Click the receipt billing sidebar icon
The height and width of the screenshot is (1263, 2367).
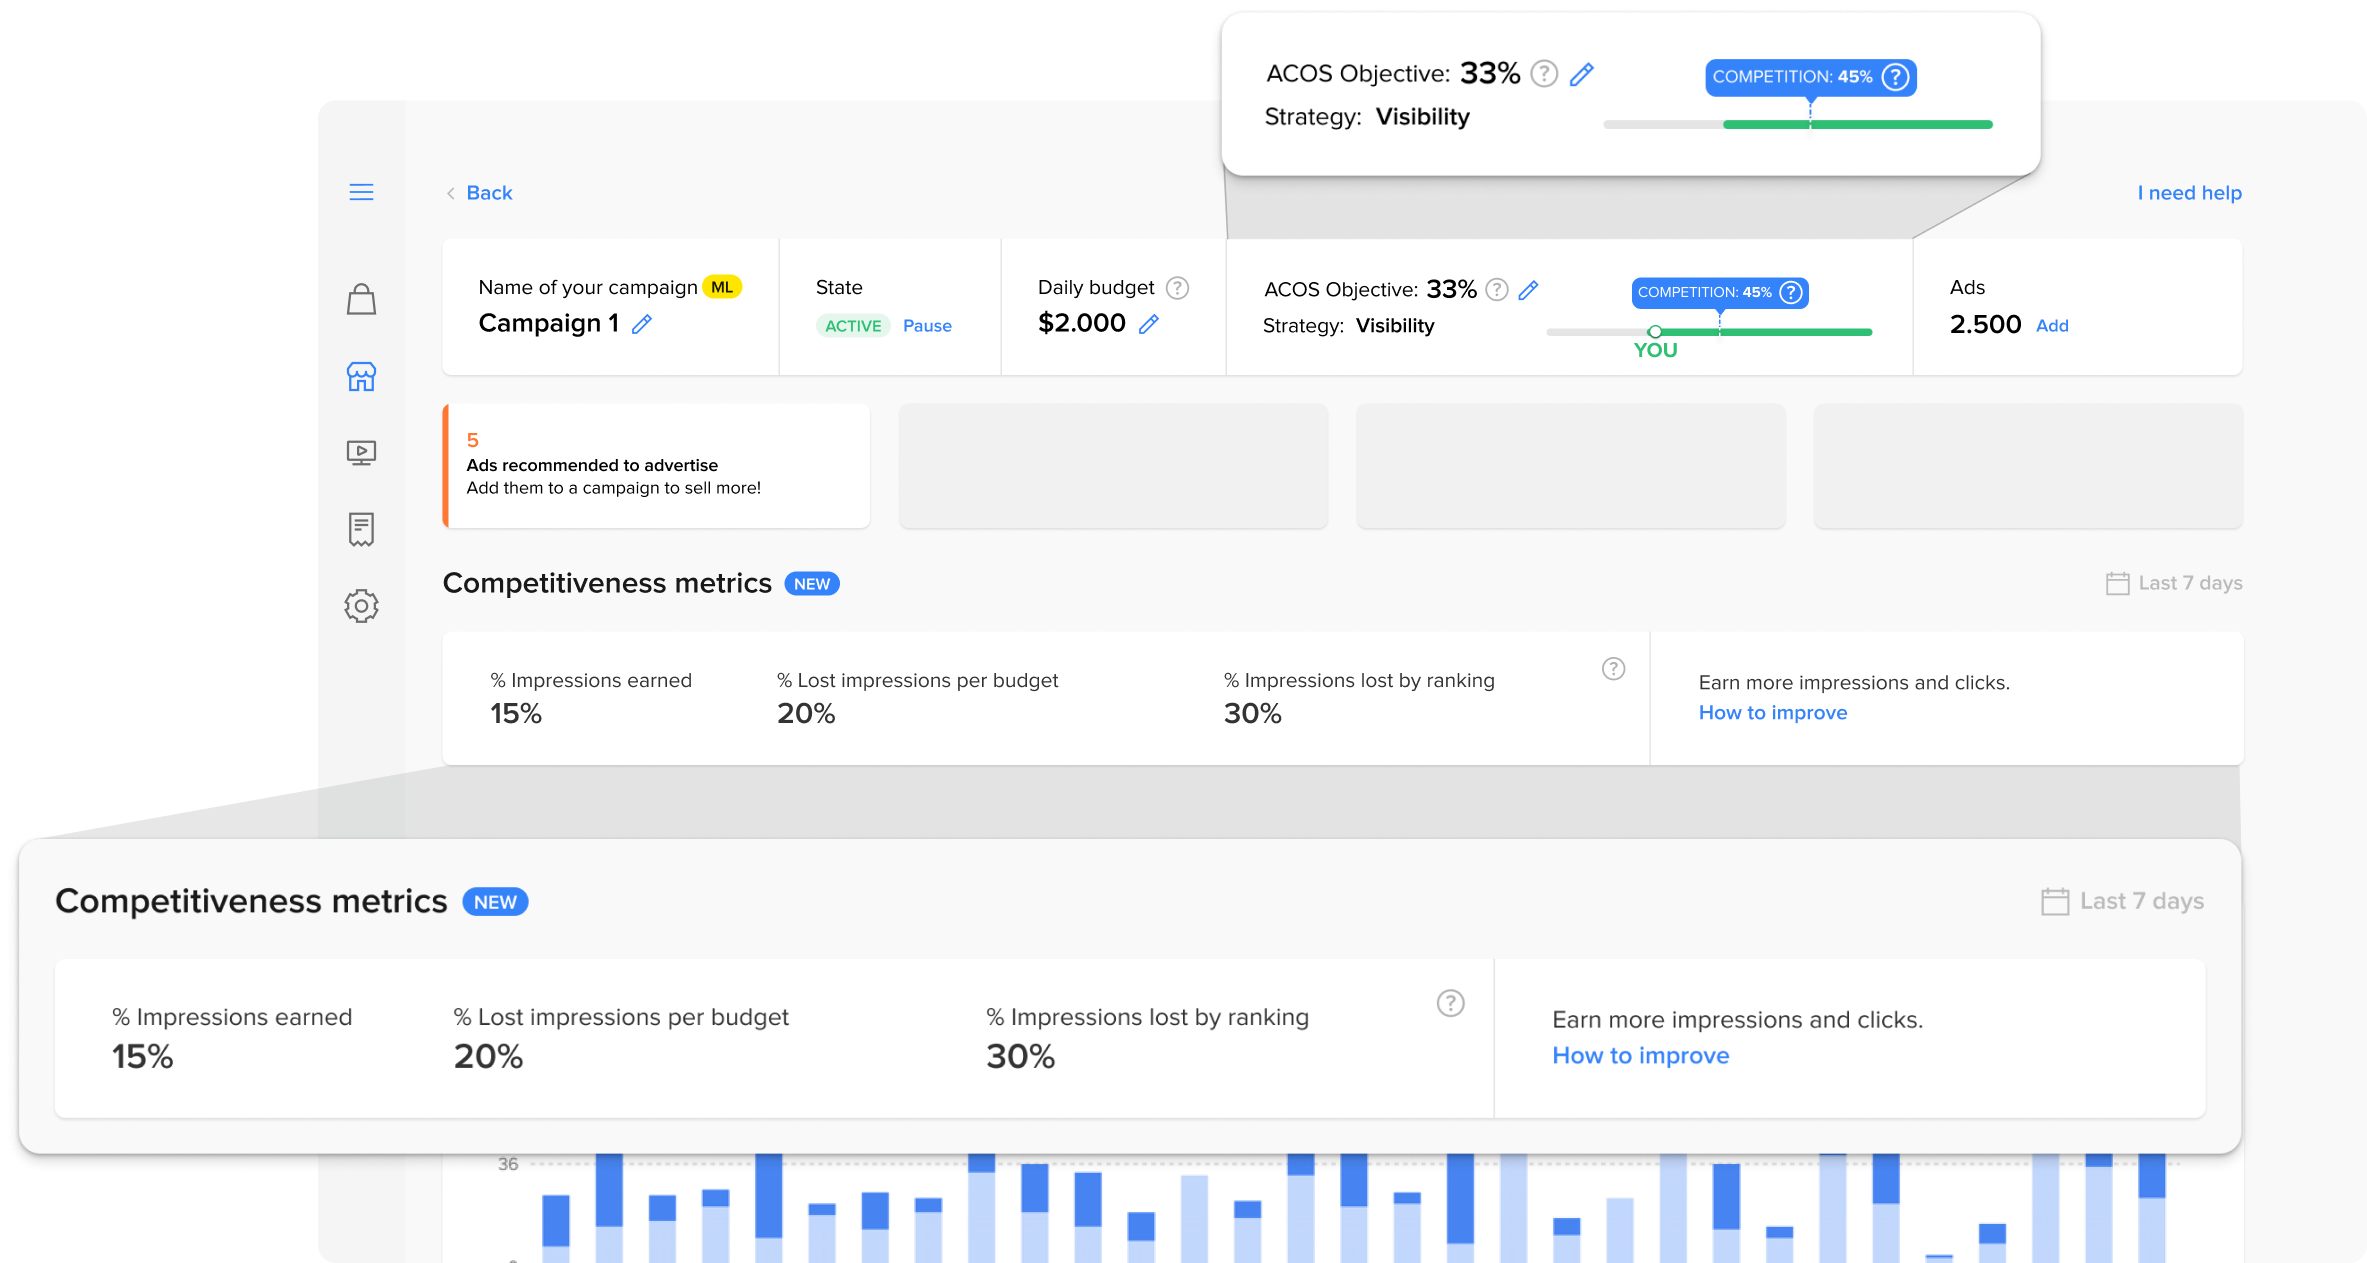tap(361, 529)
